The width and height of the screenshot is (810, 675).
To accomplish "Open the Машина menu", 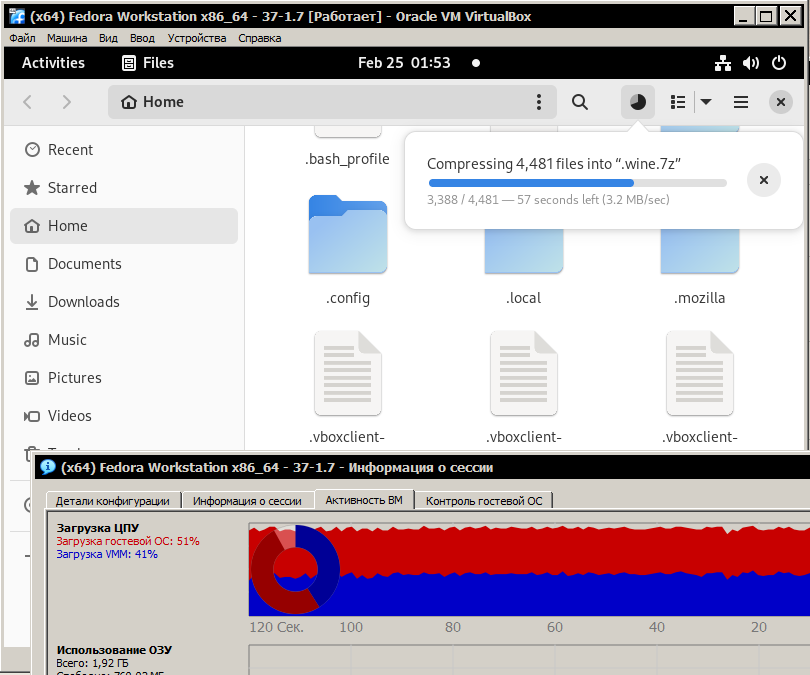I will (67, 38).
